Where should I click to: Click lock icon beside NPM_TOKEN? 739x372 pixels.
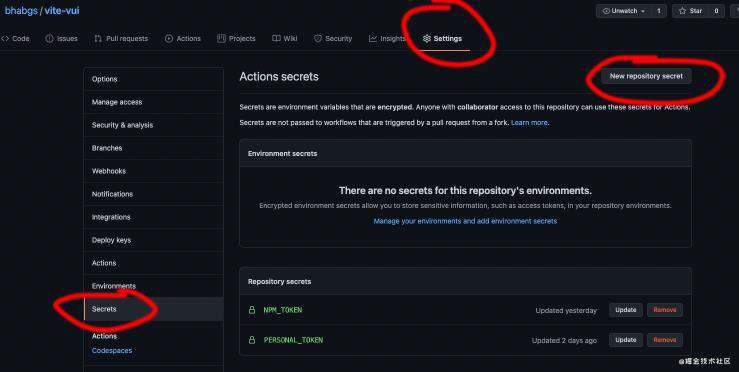(x=252, y=310)
